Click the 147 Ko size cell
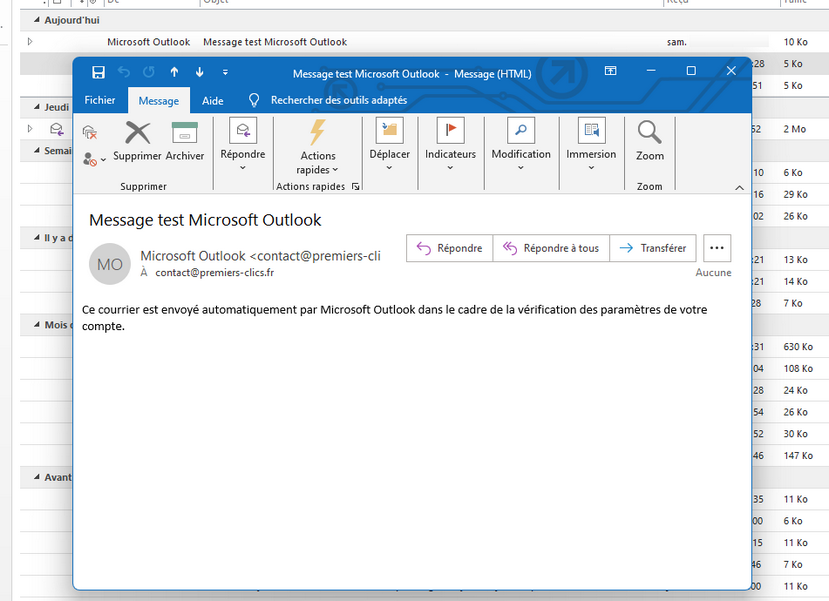 tap(798, 456)
